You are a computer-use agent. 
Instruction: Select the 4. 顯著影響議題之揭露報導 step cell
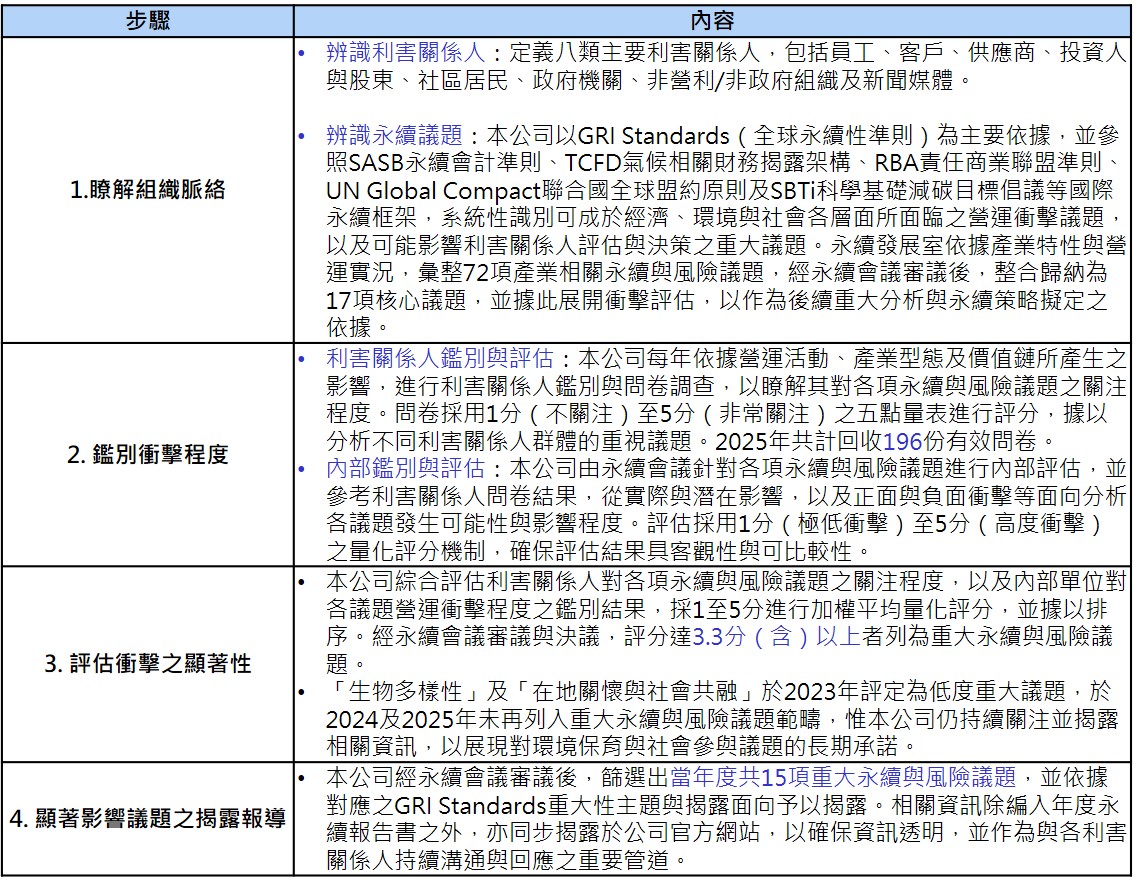(x=148, y=819)
